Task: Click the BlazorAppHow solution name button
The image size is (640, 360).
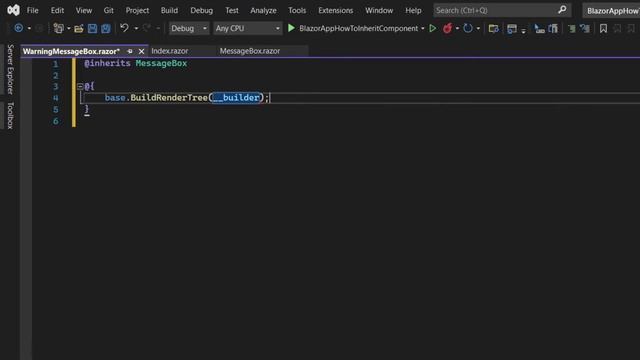Action: click(x=612, y=11)
